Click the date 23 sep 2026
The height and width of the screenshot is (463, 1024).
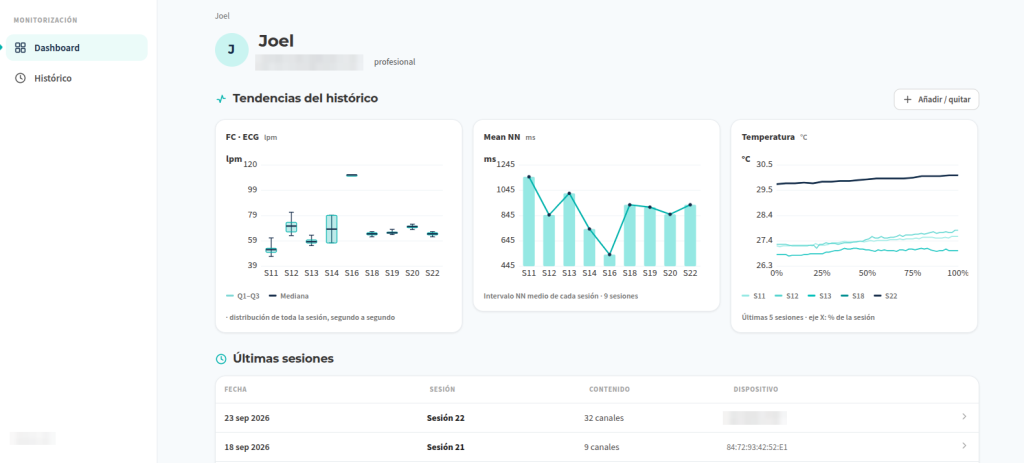(246, 418)
